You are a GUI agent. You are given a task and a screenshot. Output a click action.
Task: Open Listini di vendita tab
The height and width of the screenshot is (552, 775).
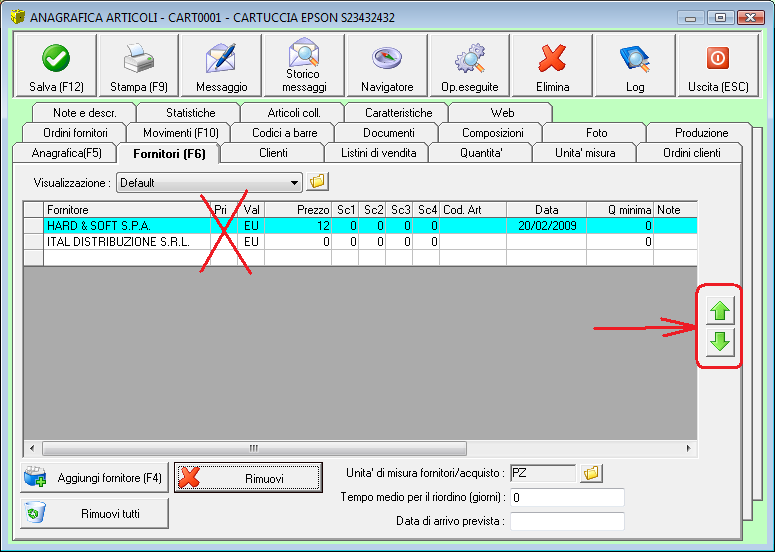(378, 153)
